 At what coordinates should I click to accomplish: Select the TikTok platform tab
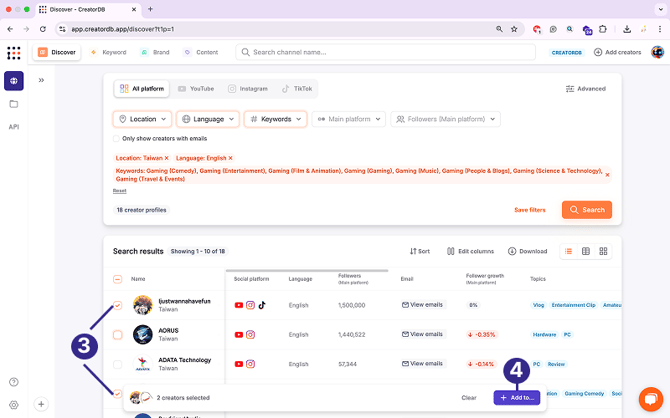[297, 88]
